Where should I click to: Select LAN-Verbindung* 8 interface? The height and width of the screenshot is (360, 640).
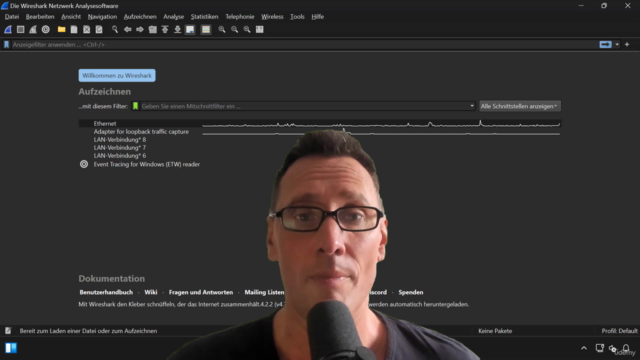(x=120, y=140)
